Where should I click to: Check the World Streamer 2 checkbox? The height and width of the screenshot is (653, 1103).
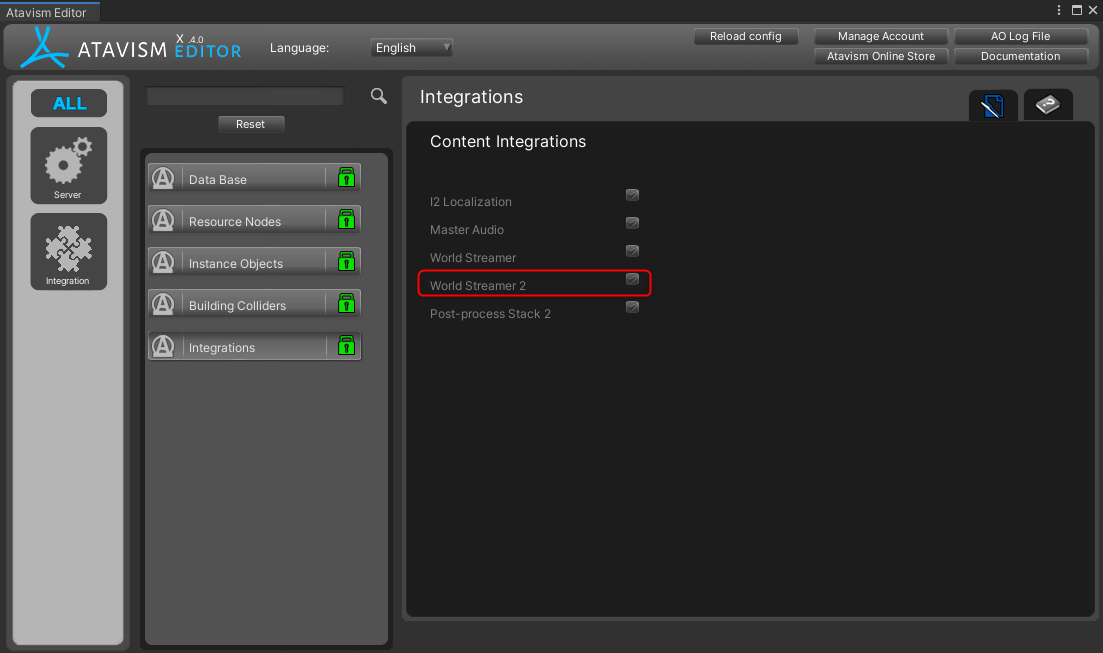632,279
